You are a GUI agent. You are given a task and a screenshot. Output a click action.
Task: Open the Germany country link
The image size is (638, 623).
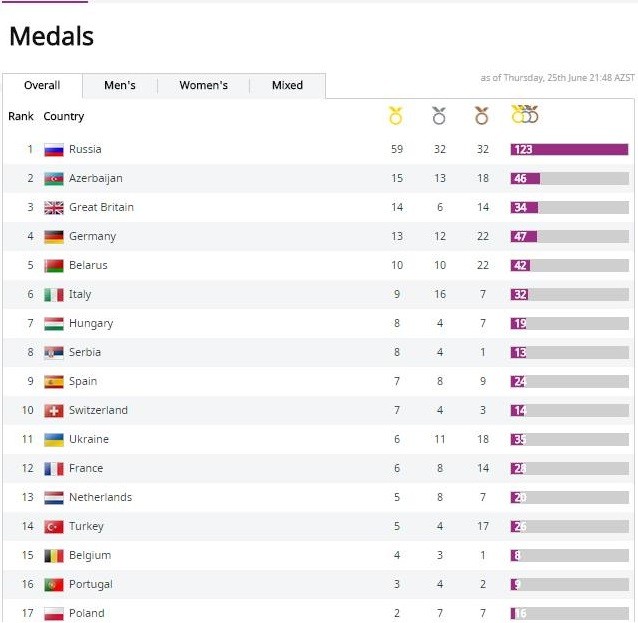(x=92, y=237)
